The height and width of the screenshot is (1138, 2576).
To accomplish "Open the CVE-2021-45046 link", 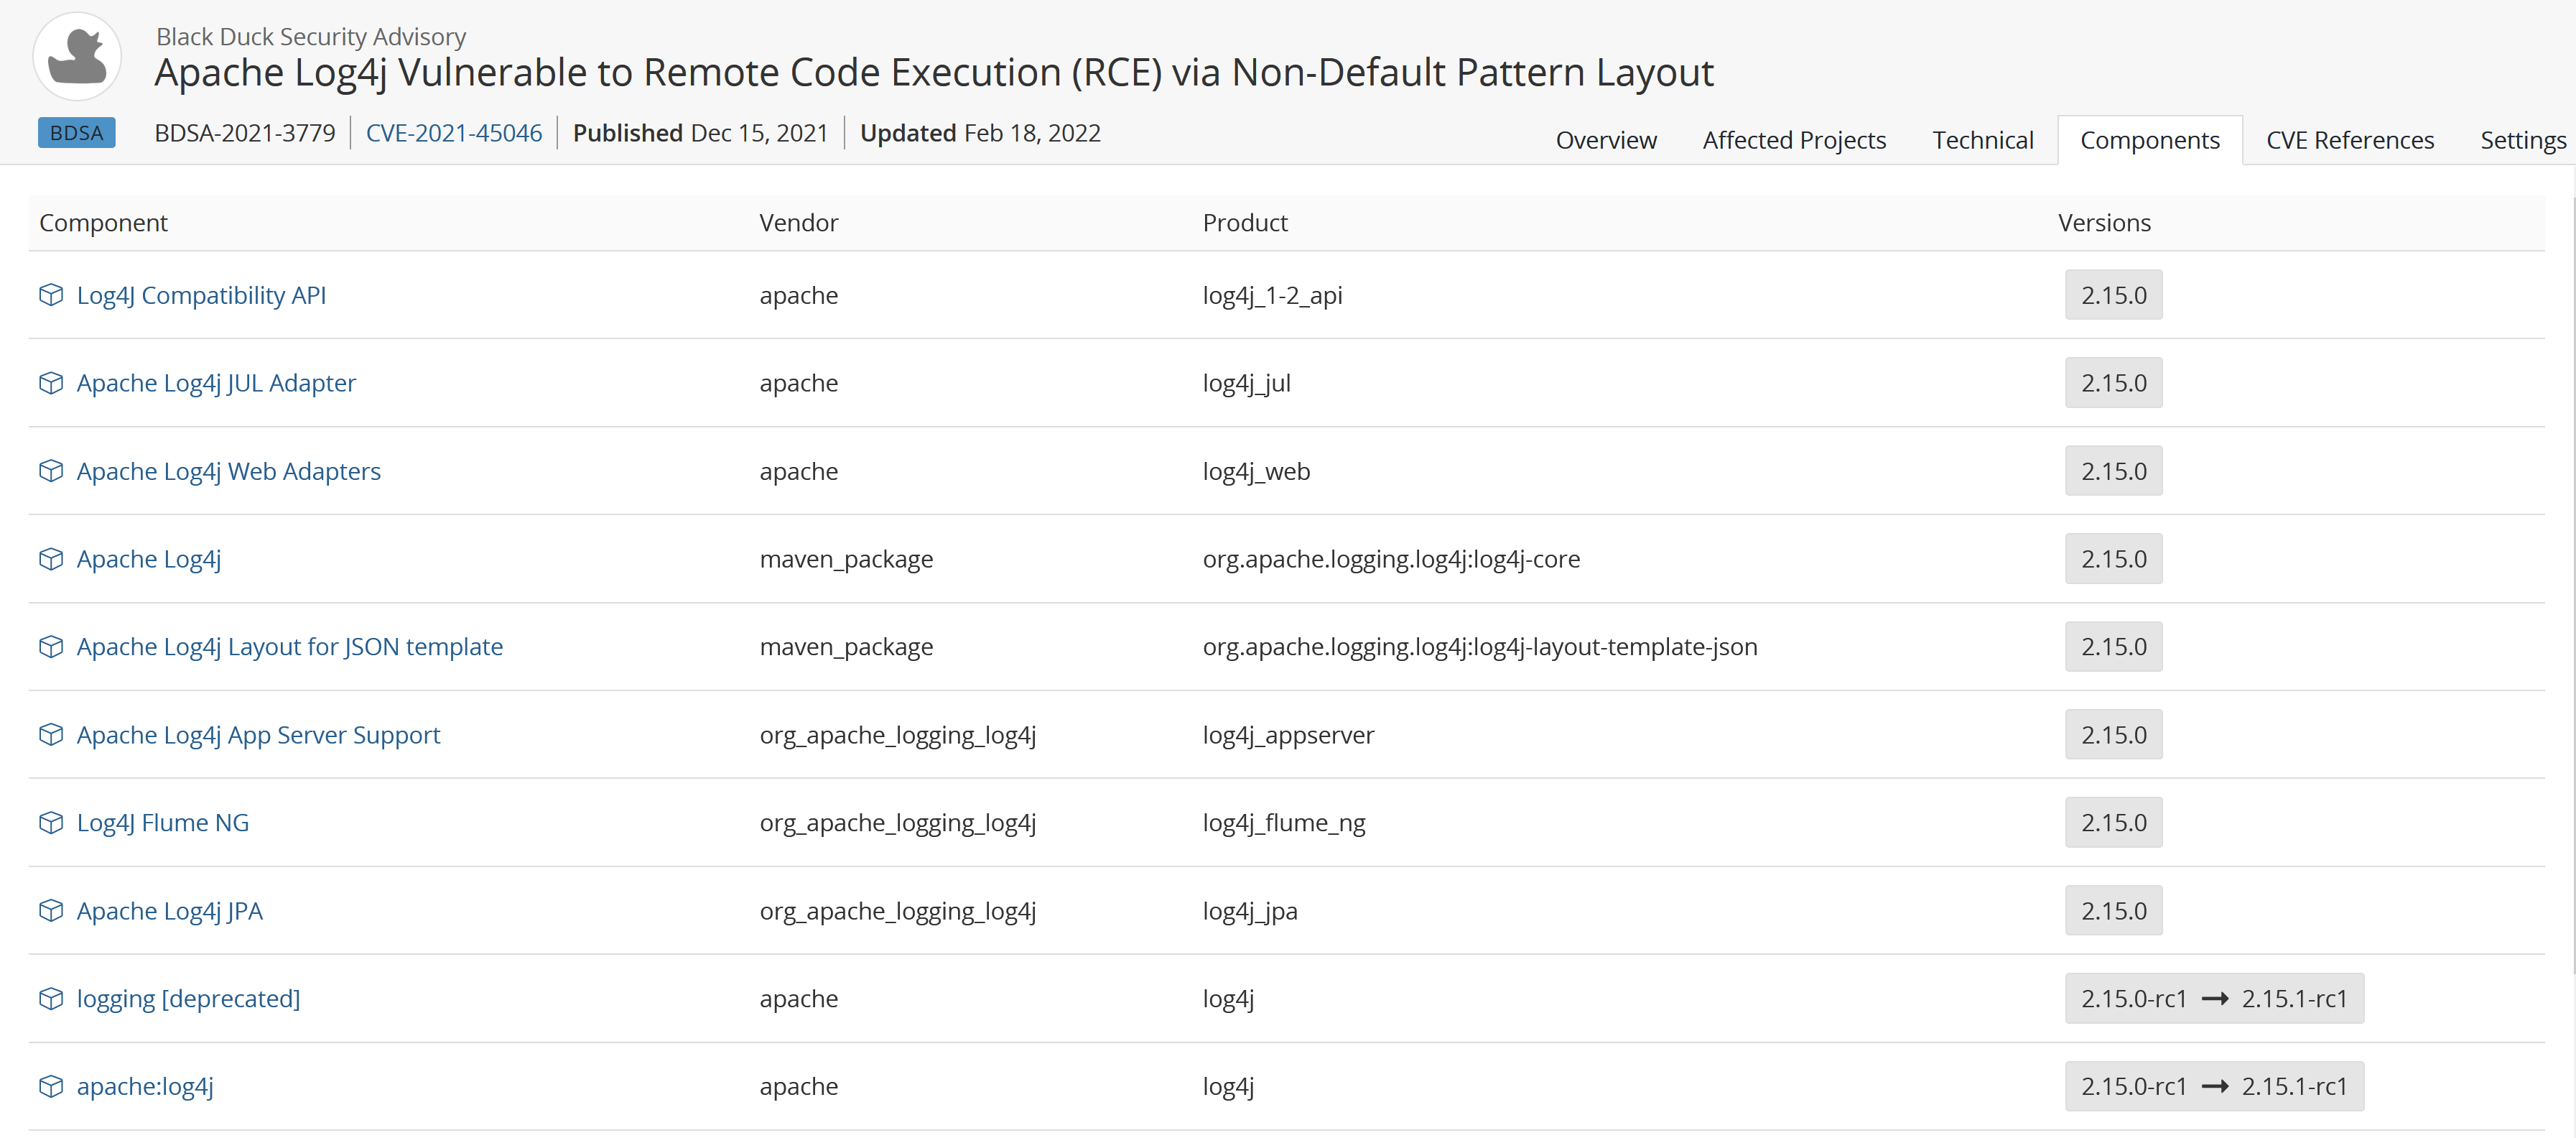I will pyautogui.click(x=453, y=133).
